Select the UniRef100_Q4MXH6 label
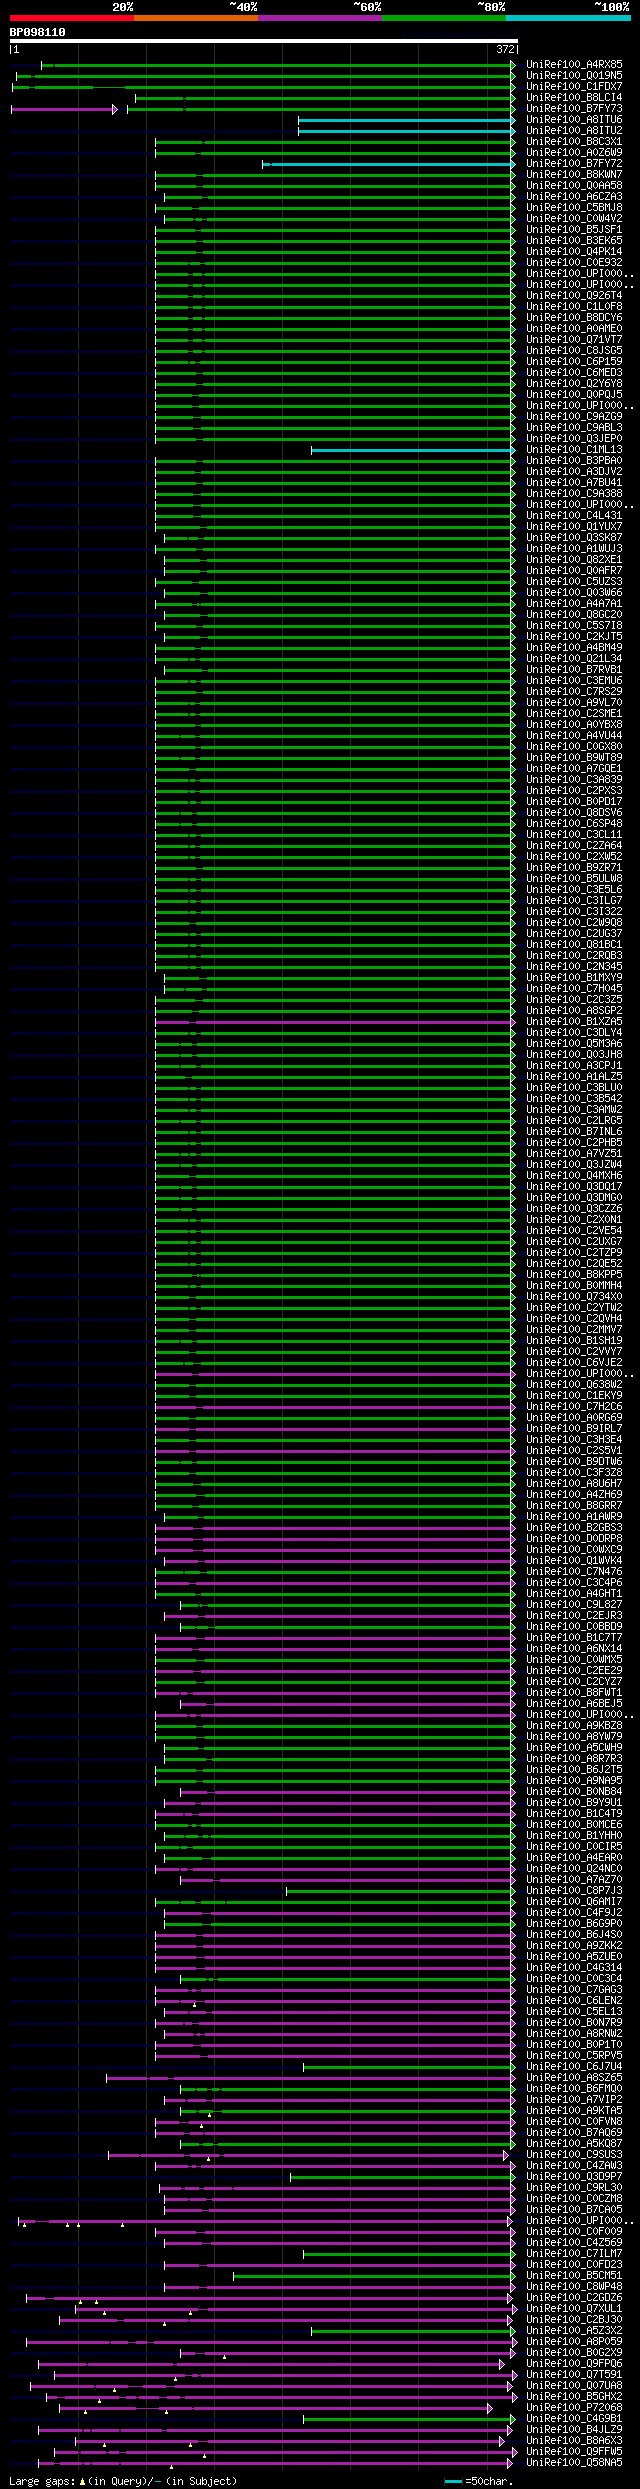Screen dimensions: 640x2489 point(574,1176)
